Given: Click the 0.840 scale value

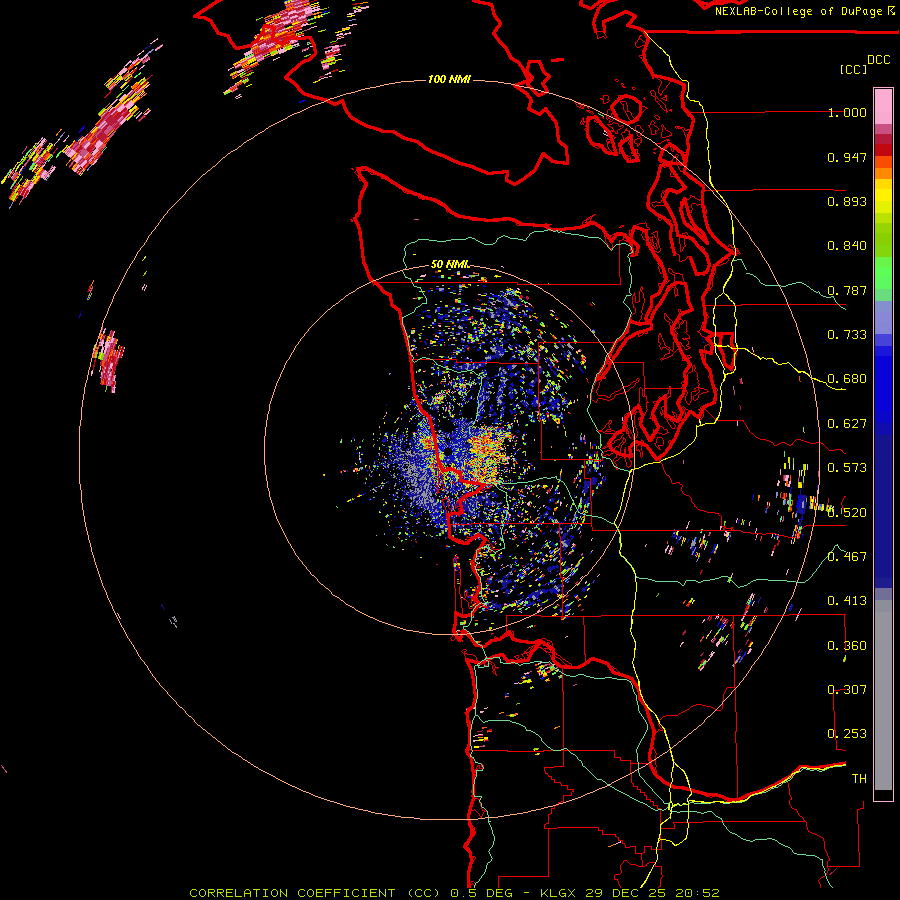Looking at the screenshot, I should click(x=847, y=246).
